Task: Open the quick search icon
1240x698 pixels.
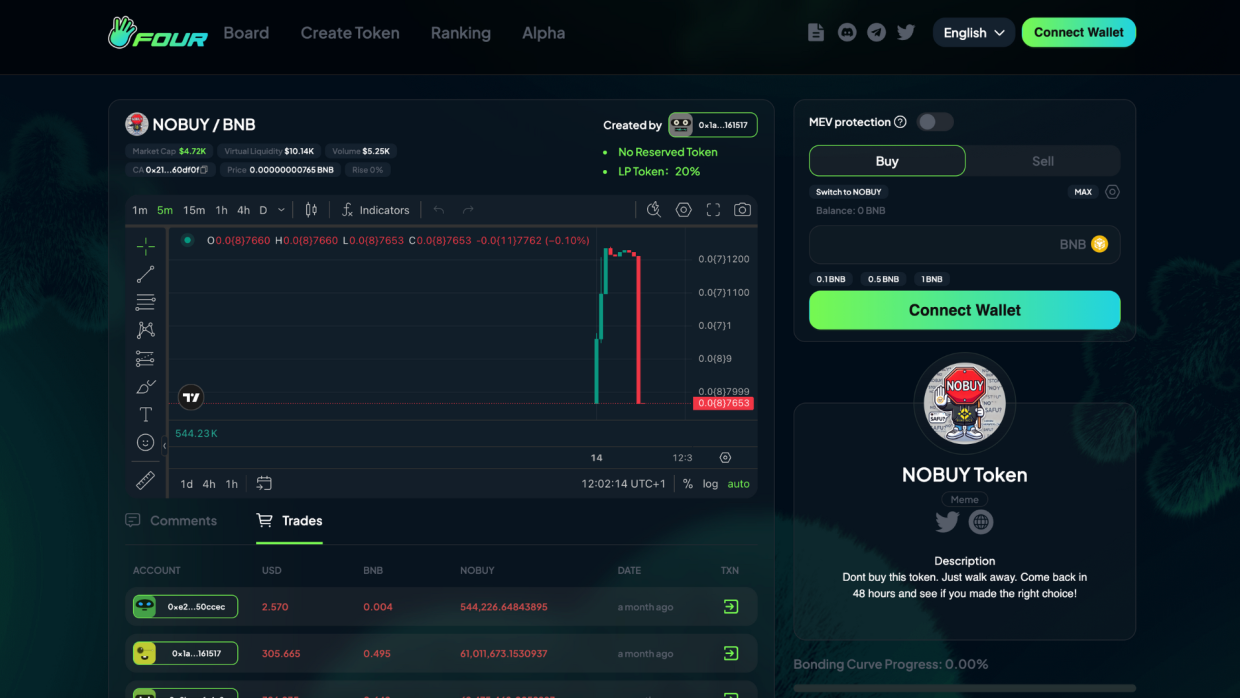Action: (654, 210)
